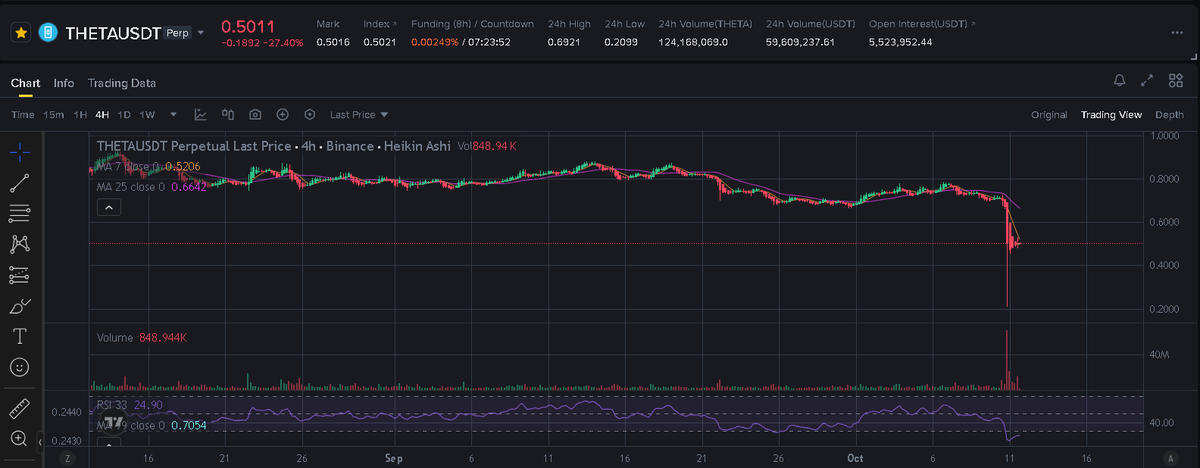1200x468 pixels.
Task: Open the THETAUSDT pair selector dropdown arrow
Action: pyautogui.click(x=200, y=33)
